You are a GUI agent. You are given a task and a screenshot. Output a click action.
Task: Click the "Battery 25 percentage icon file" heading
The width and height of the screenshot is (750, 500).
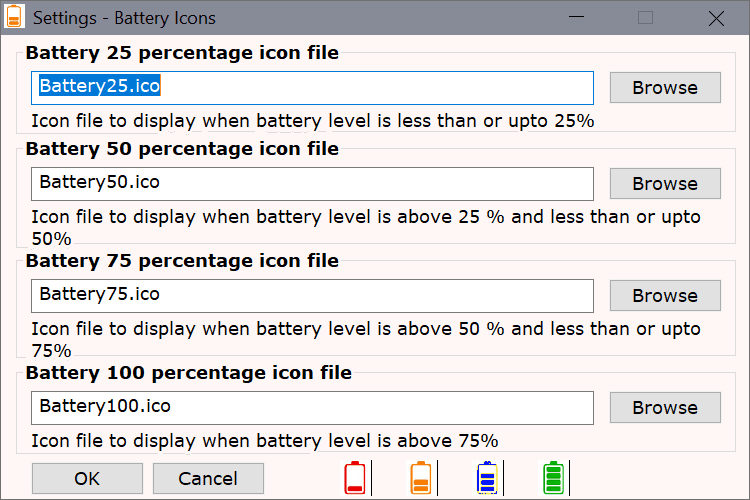point(182,53)
